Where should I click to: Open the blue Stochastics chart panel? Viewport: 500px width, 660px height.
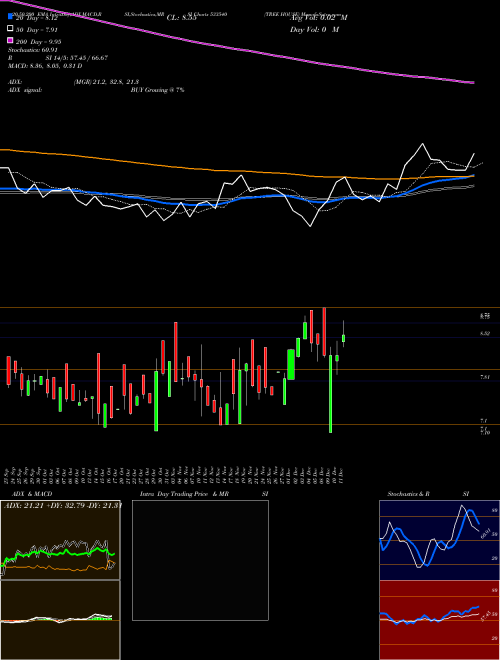(x=439, y=540)
